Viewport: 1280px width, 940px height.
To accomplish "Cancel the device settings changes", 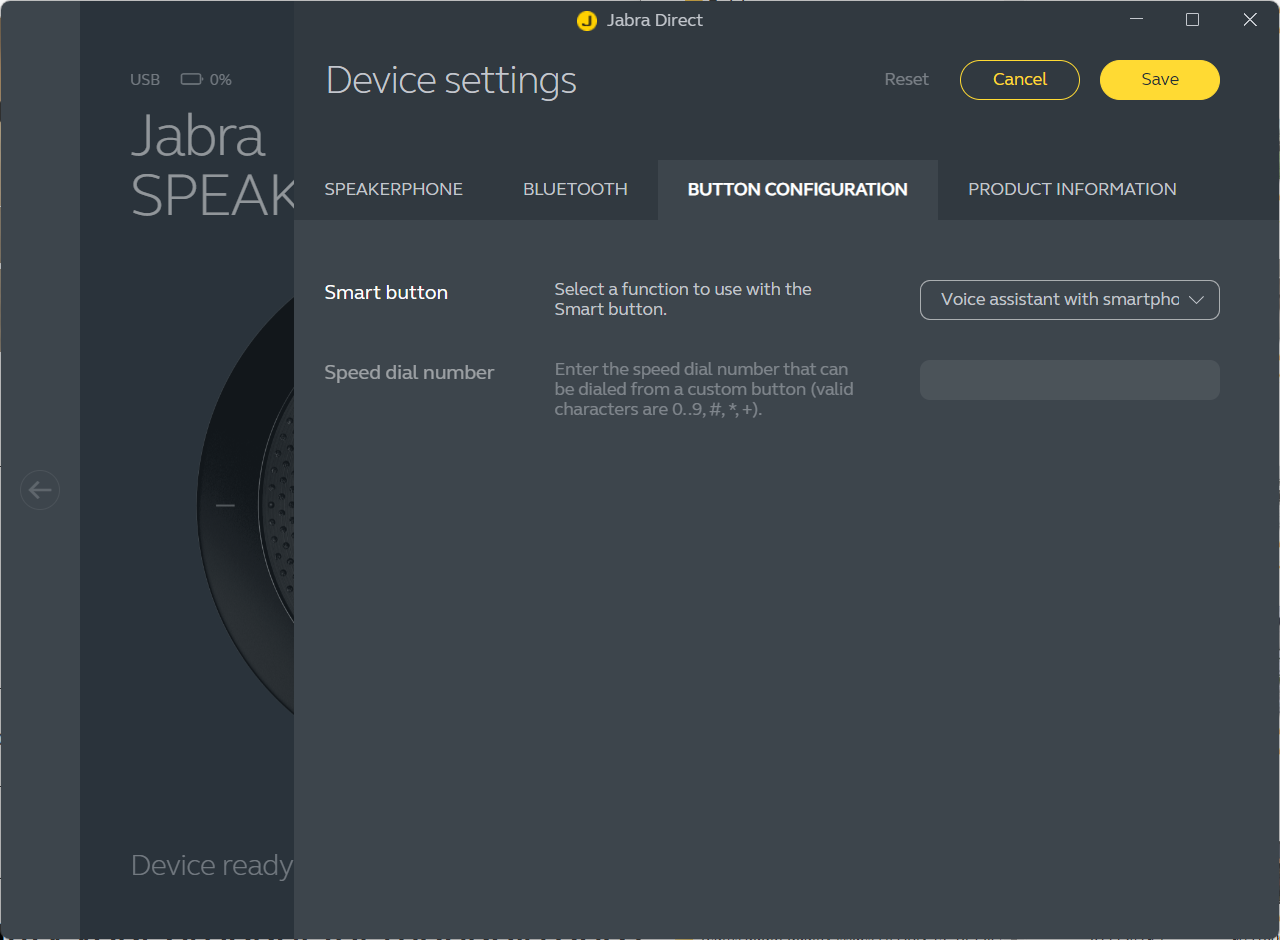I will coord(1019,80).
